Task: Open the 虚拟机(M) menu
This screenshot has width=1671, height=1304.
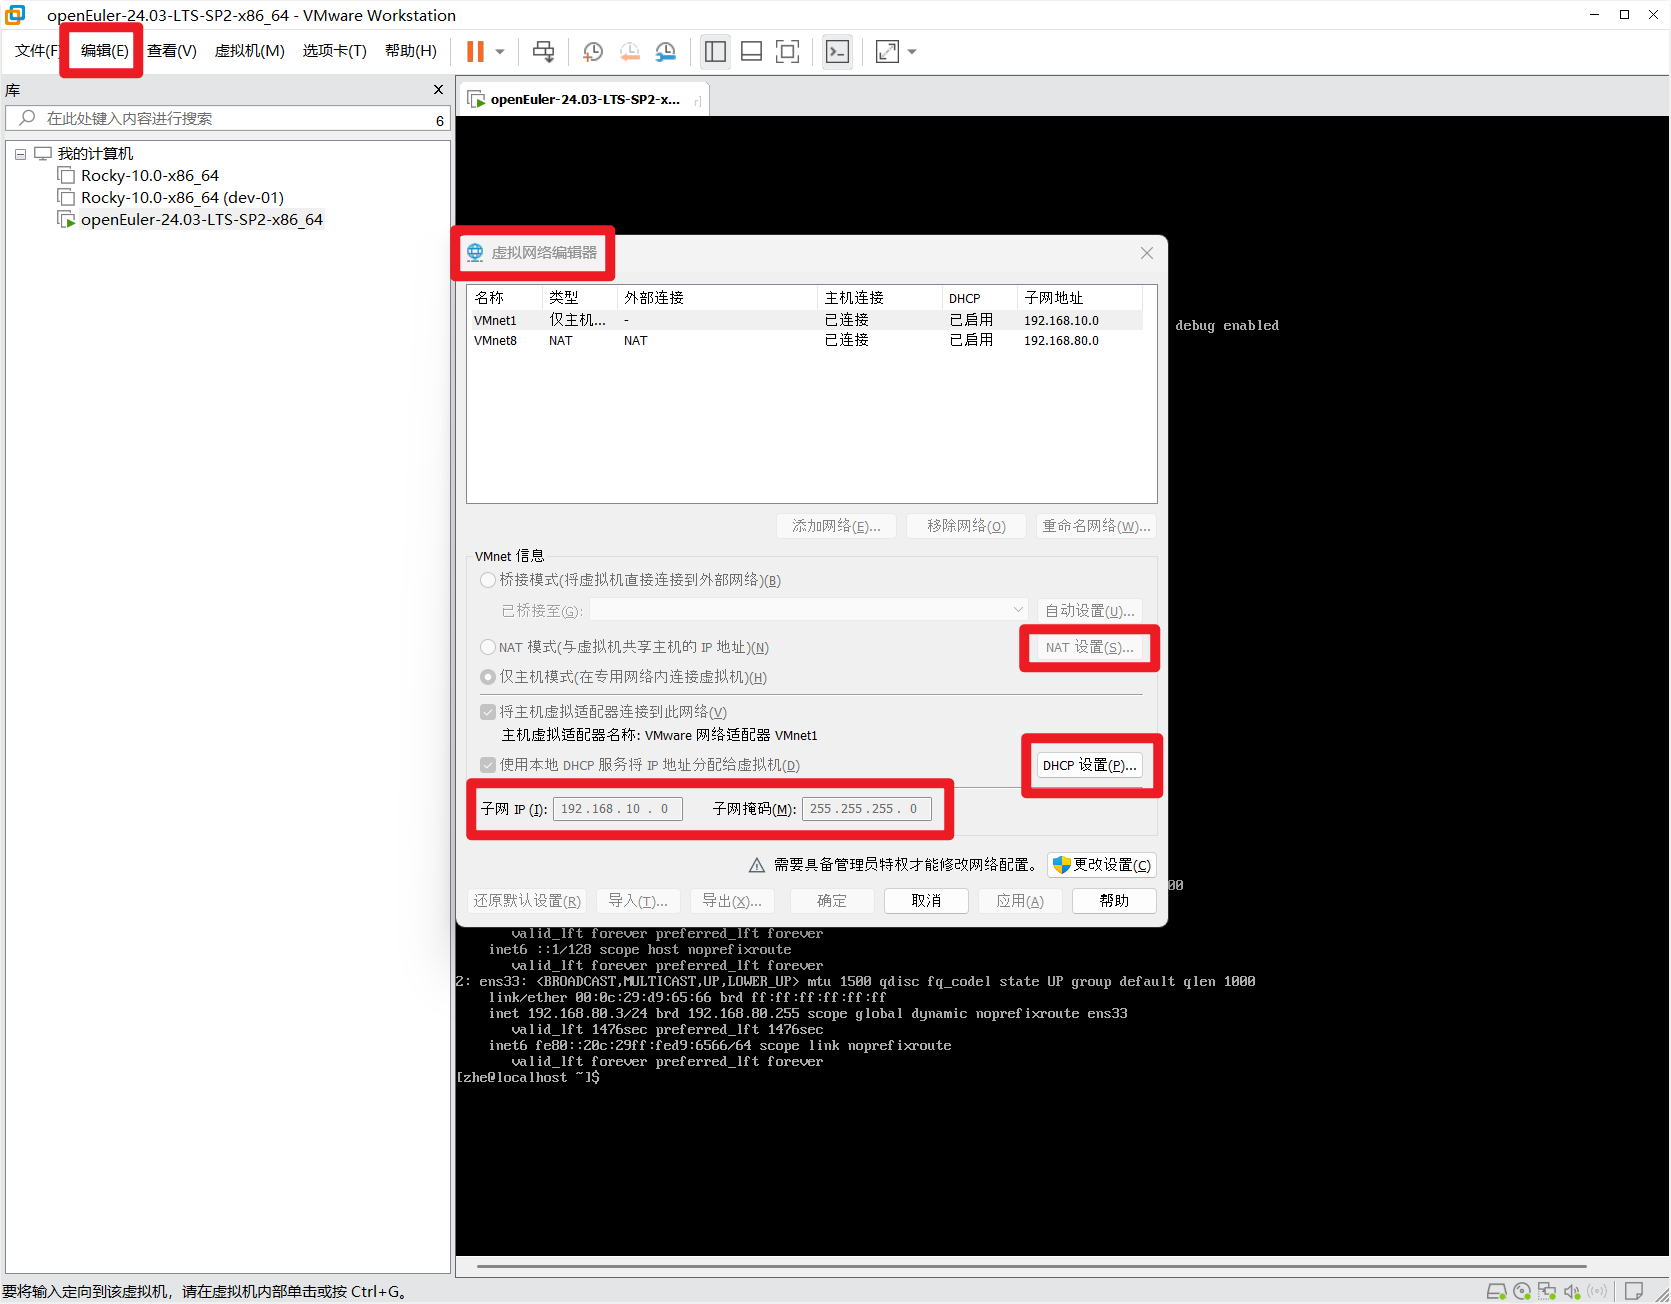Action: coord(249,51)
